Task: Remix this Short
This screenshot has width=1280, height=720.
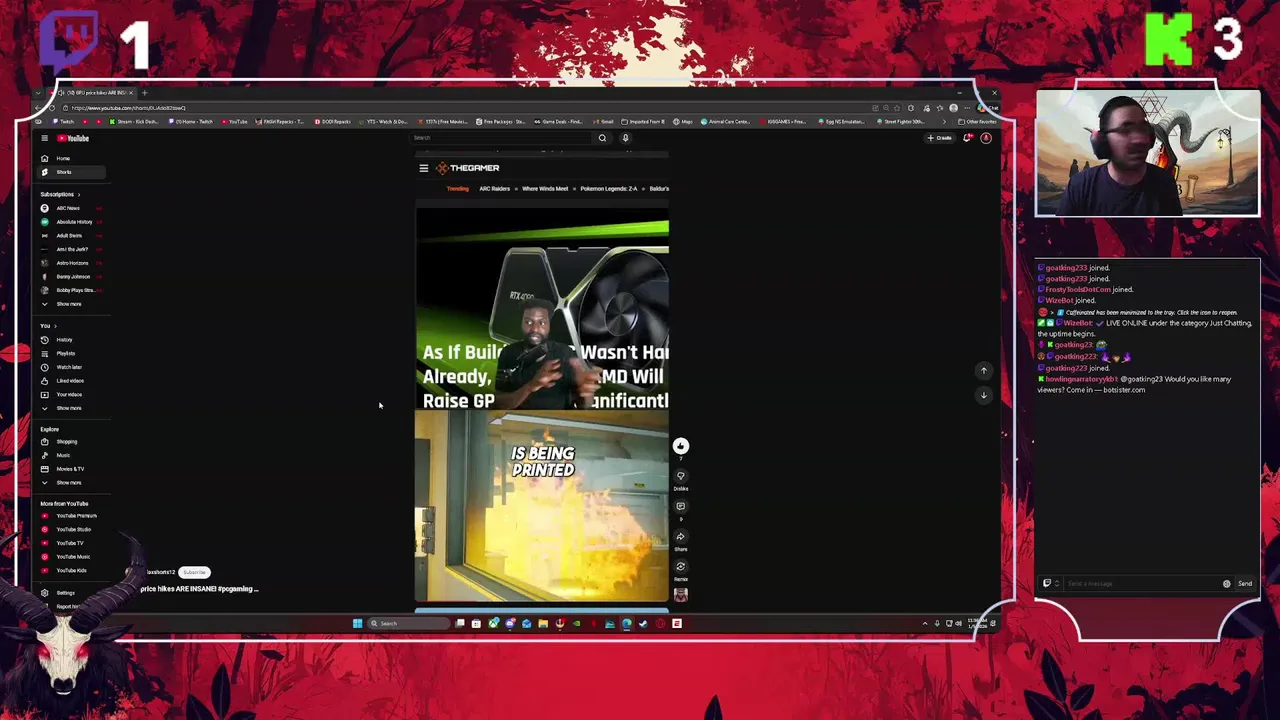Action: point(680,567)
